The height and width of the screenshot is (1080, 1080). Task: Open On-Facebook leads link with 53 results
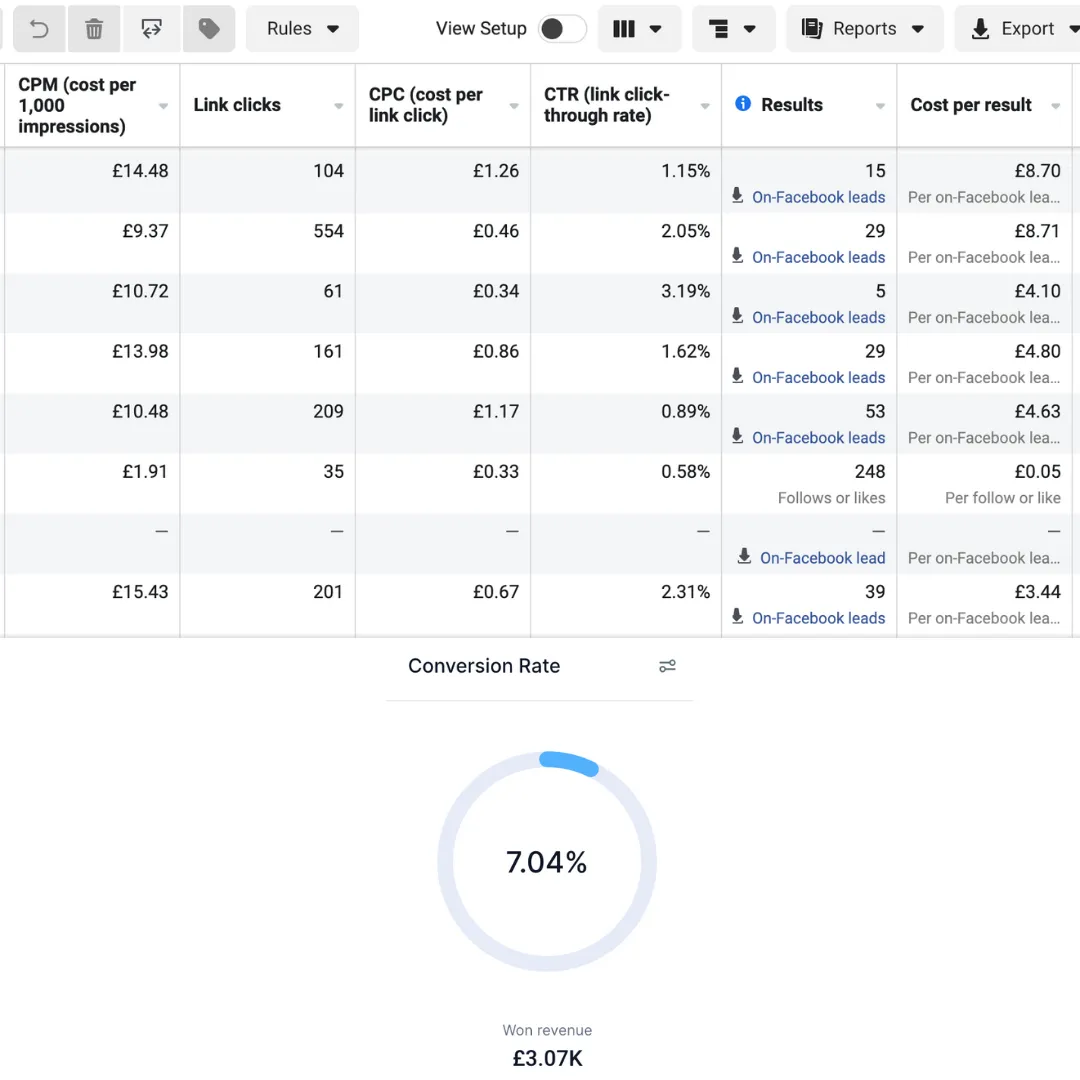pos(818,438)
